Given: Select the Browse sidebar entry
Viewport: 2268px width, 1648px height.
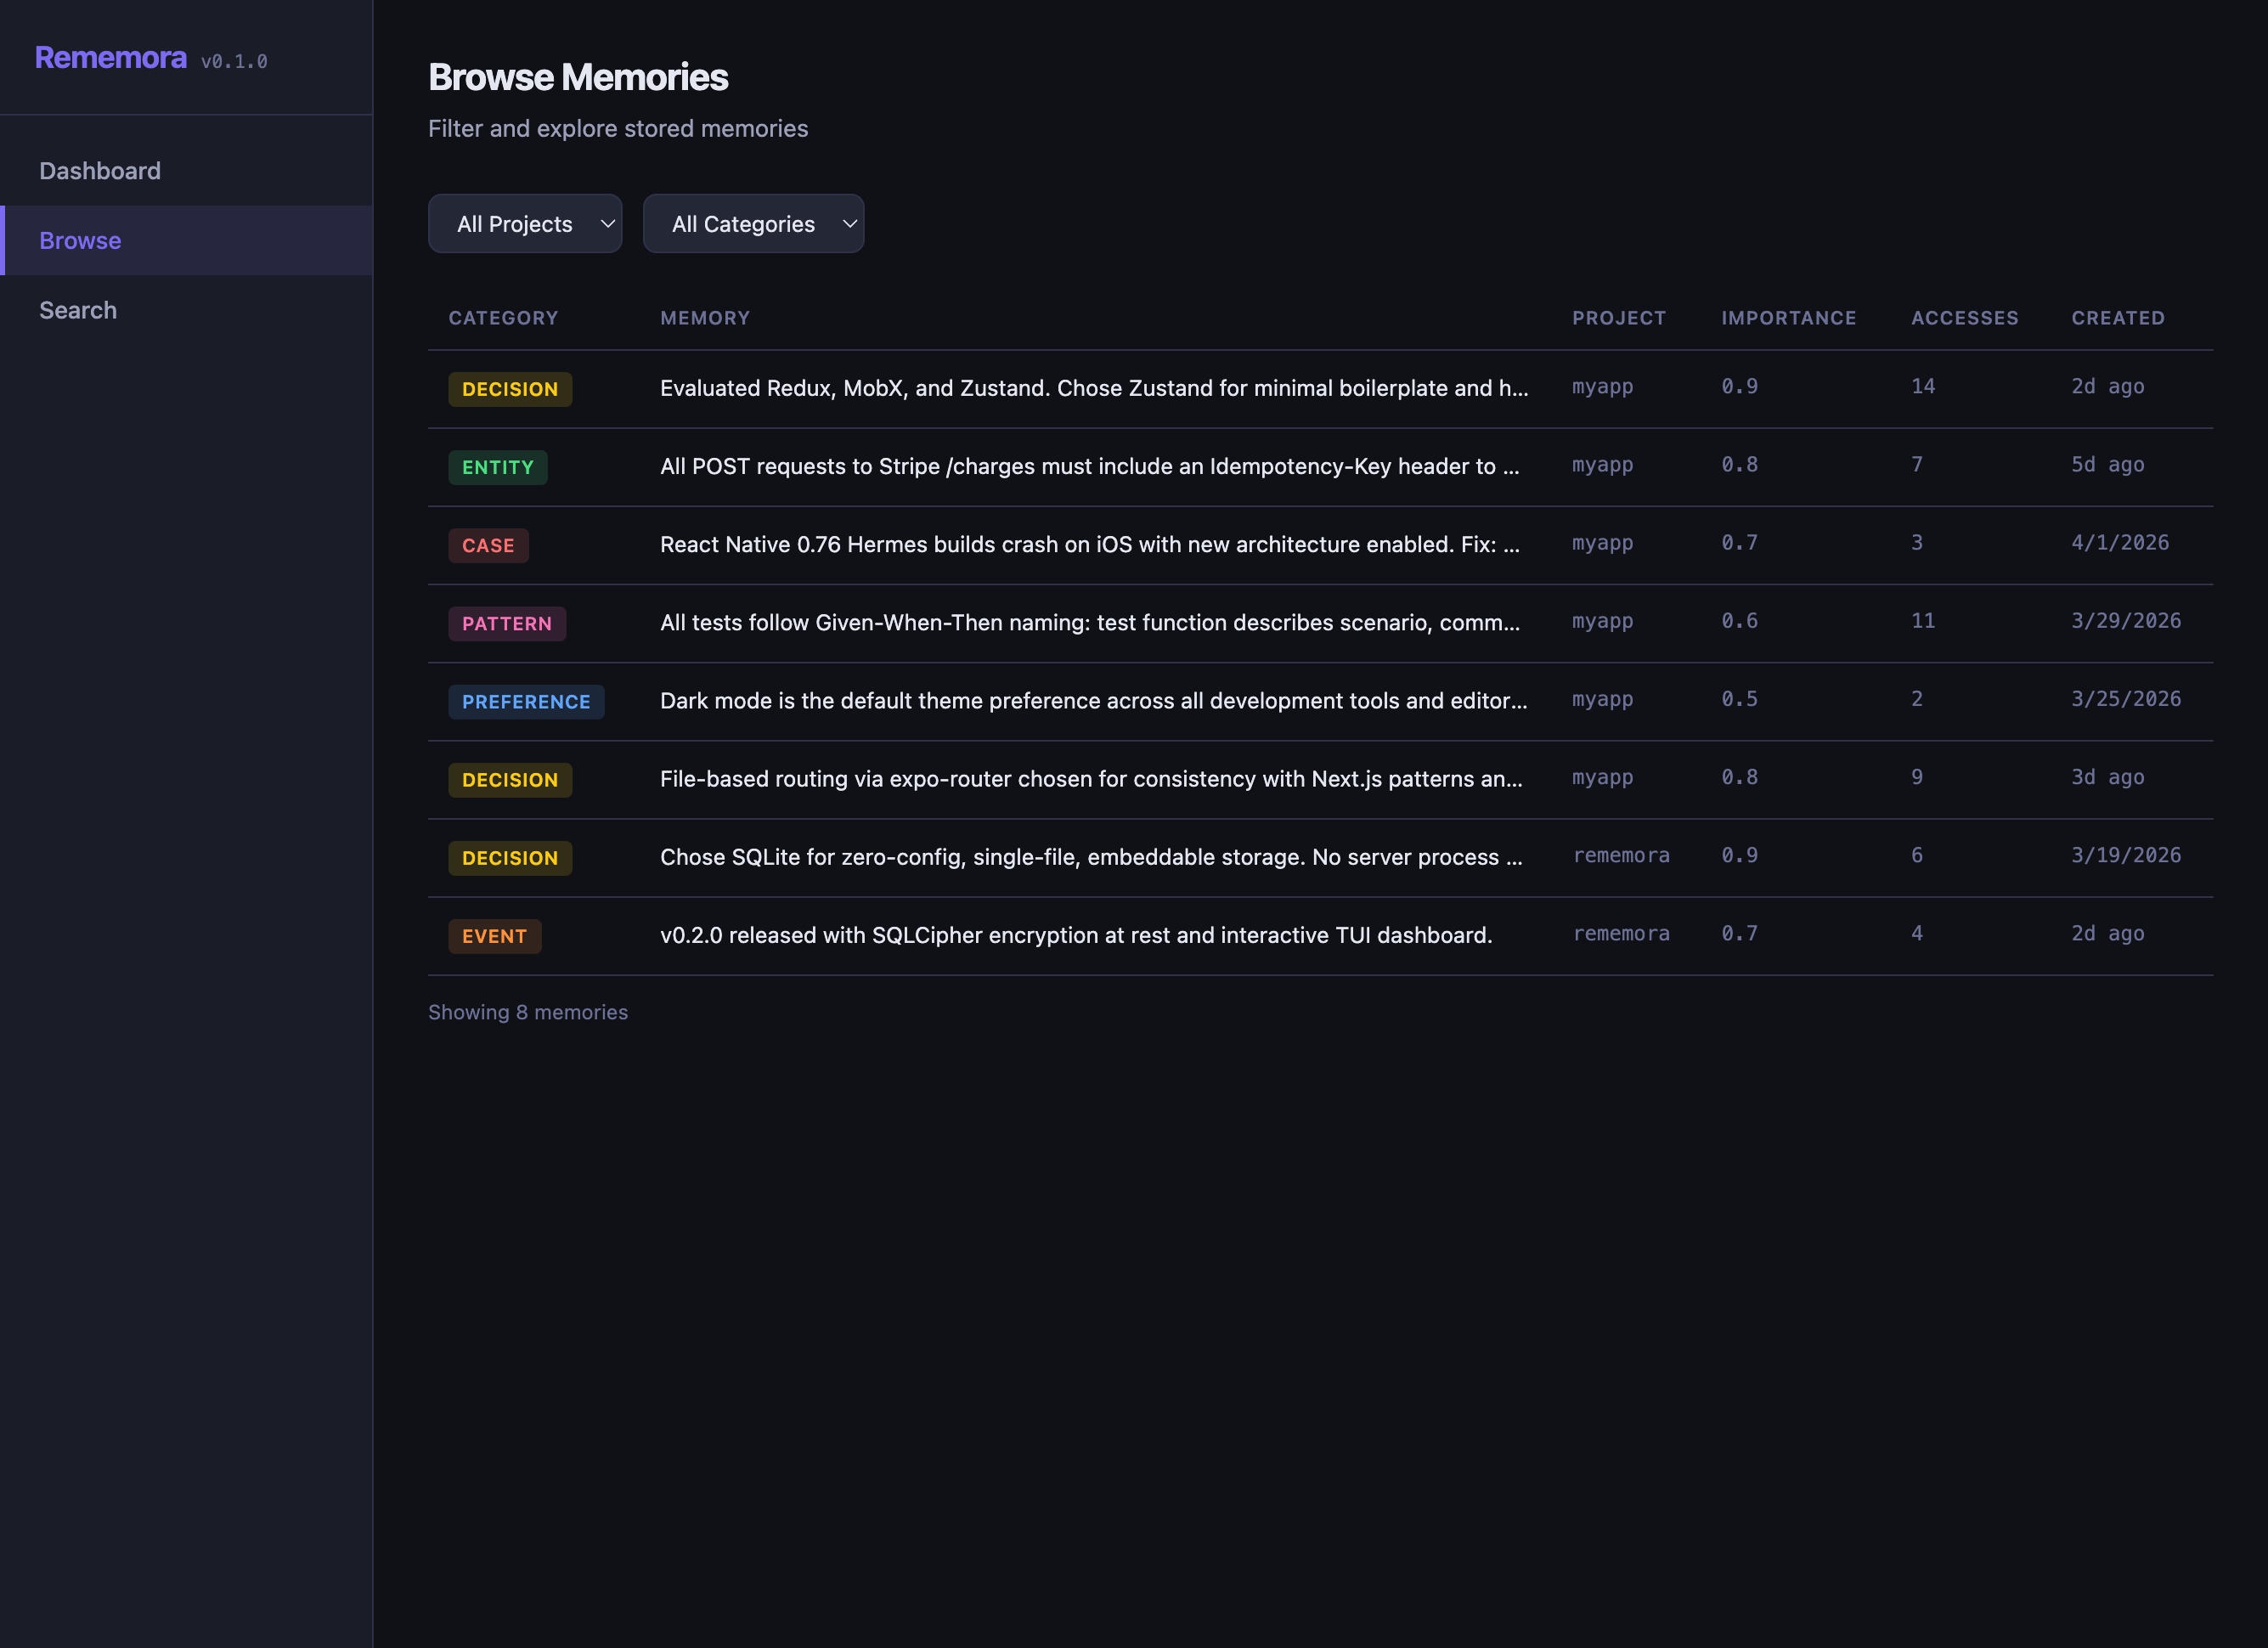Looking at the screenshot, I should 80,240.
